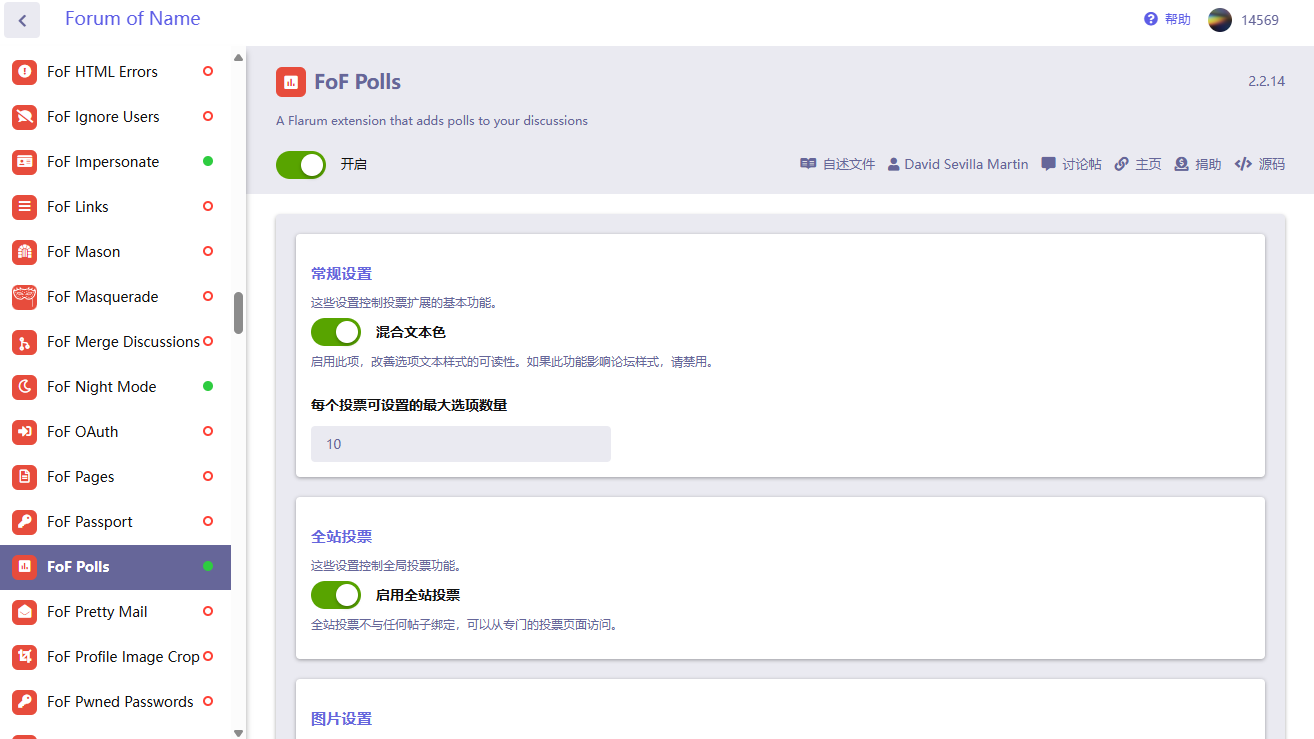Click the FoF Night Mode moon icon
The height and width of the screenshot is (739, 1314).
click(24, 387)
